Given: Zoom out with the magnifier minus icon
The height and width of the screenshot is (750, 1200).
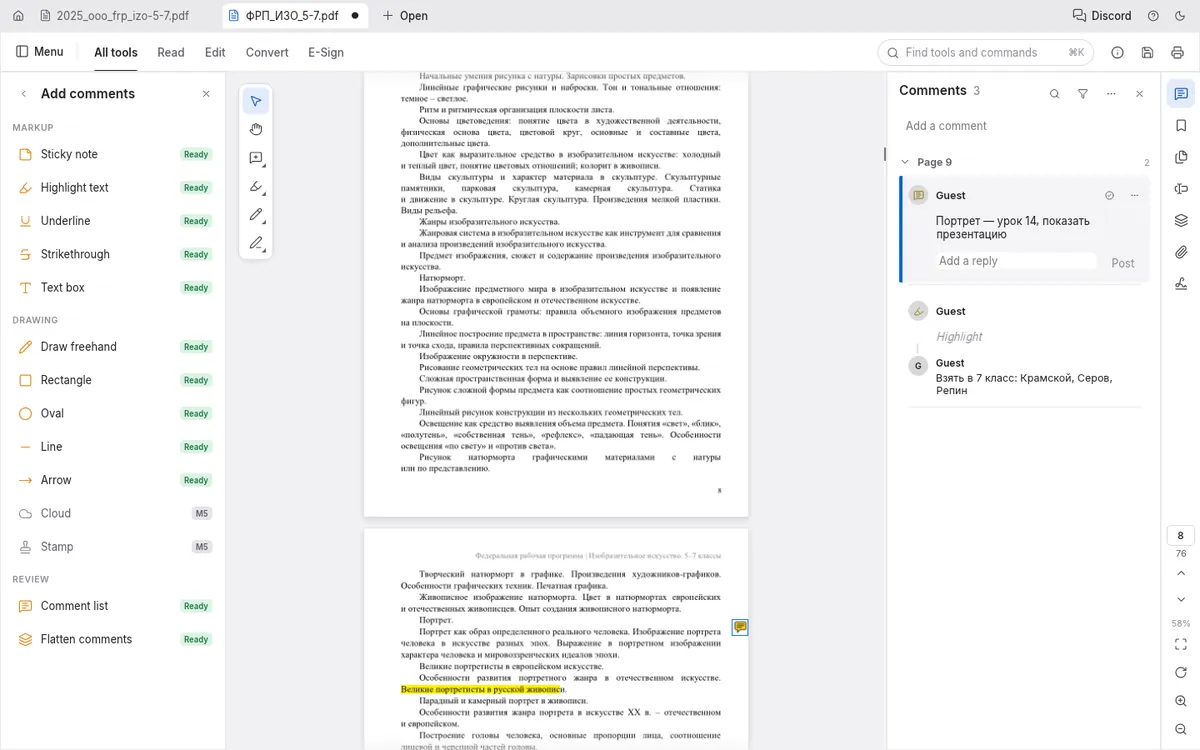Looking at the screenshot, I should [1181, 730].
